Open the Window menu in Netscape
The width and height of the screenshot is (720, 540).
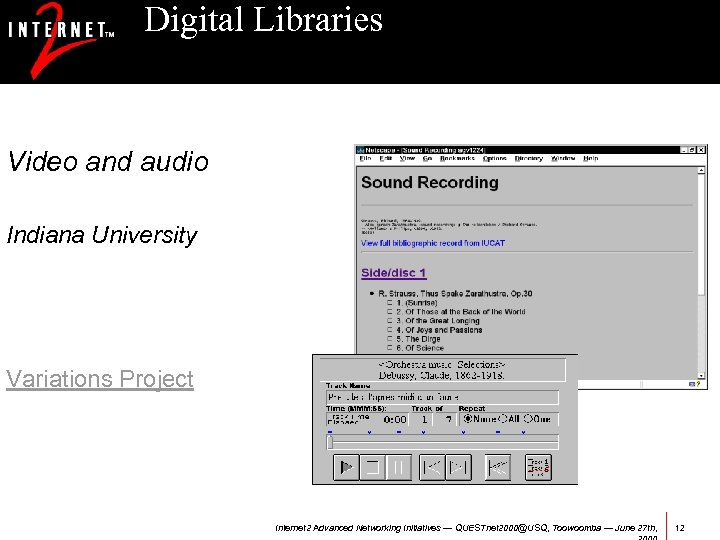[563, 158]
